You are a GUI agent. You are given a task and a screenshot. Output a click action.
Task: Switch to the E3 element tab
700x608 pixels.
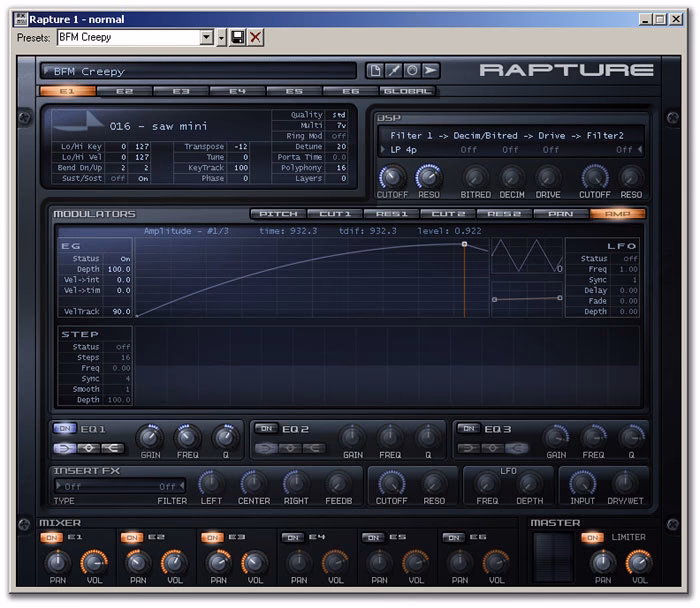click(x=181, y=91)
